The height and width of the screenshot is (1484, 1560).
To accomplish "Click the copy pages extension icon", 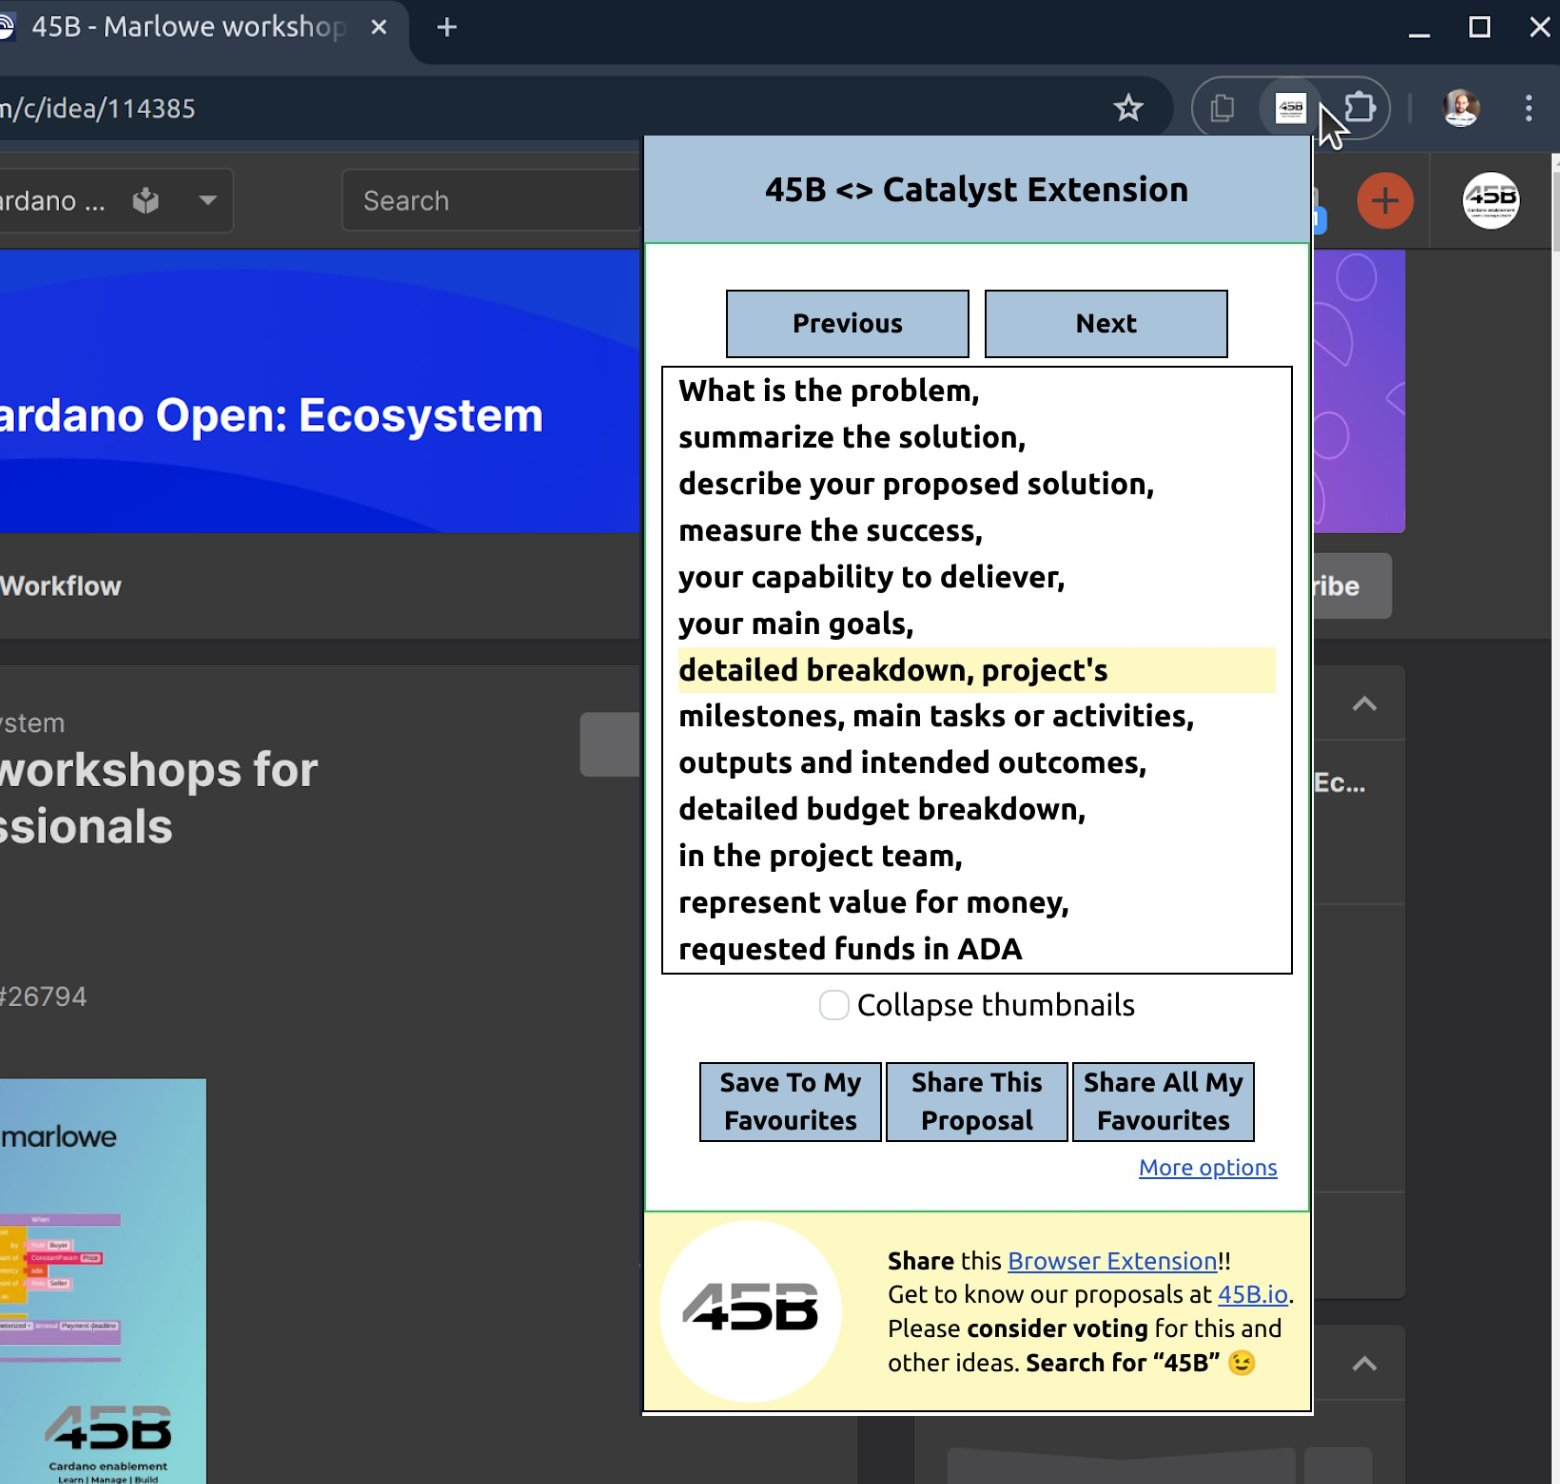I will click(1222, 108).
